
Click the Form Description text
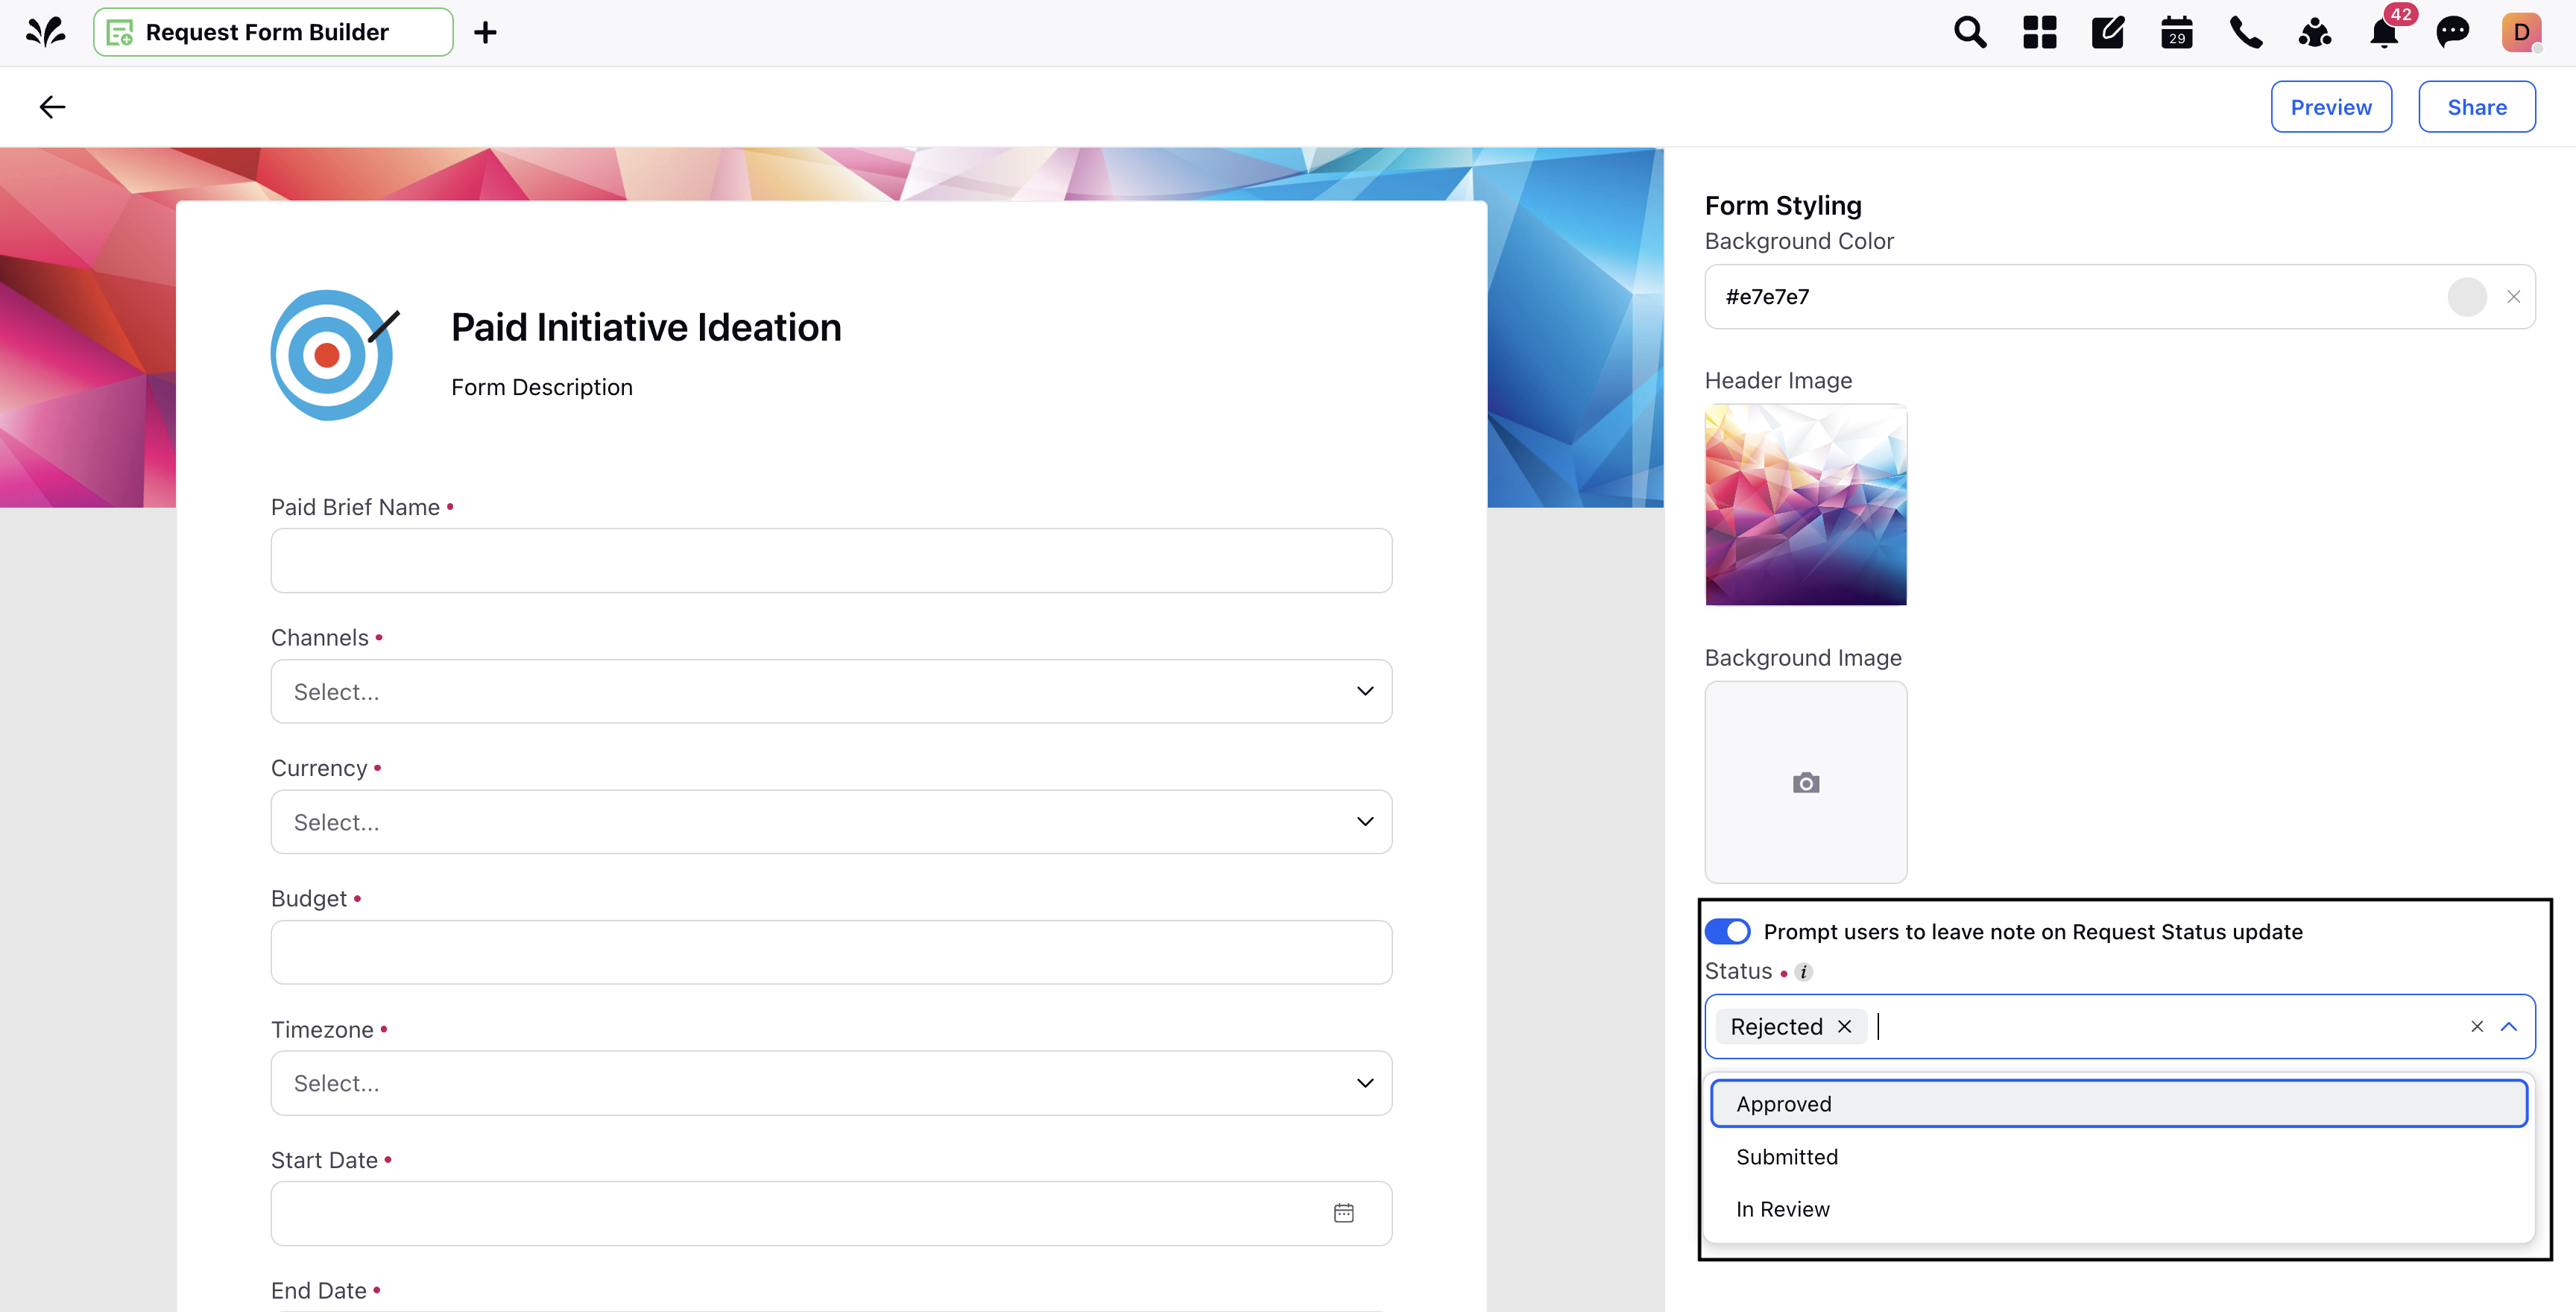(x=542, y=388)
